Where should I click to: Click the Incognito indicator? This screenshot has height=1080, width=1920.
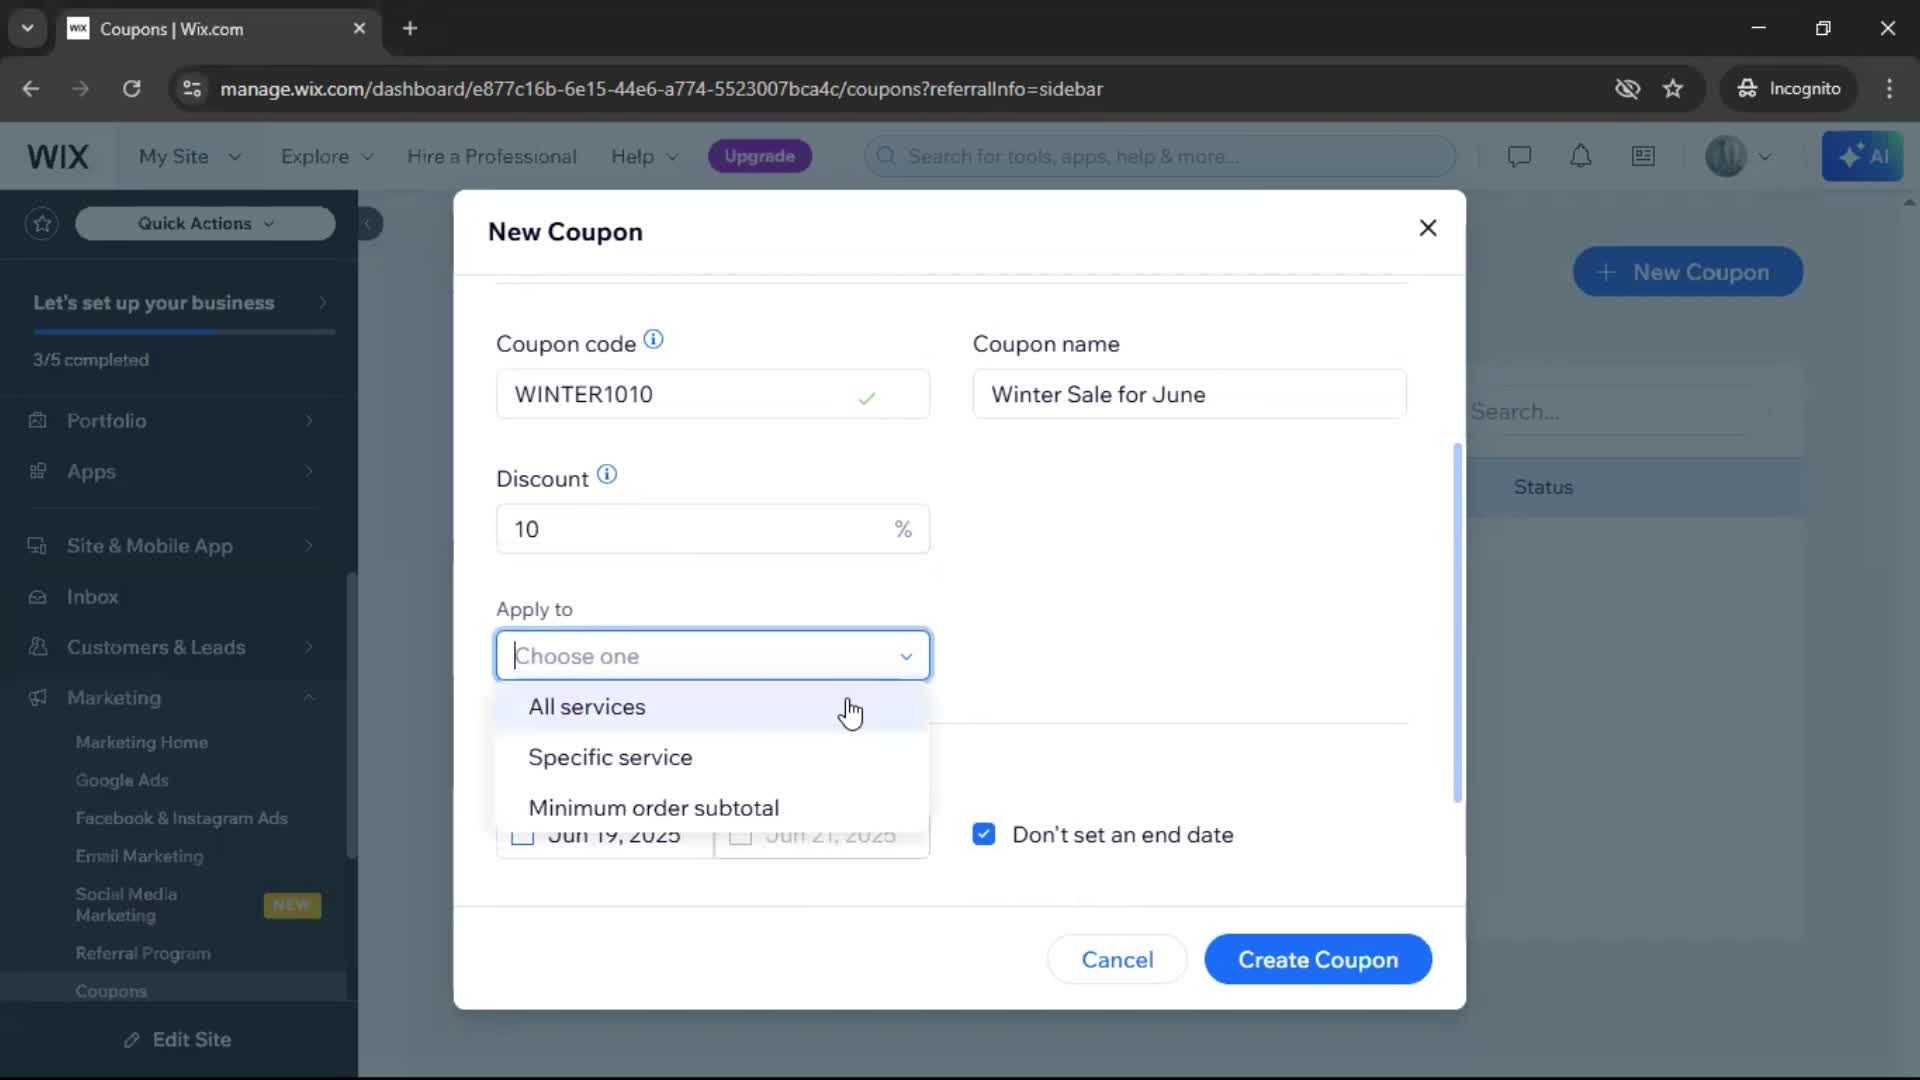pyautogui.click(x=1789, y=89)
